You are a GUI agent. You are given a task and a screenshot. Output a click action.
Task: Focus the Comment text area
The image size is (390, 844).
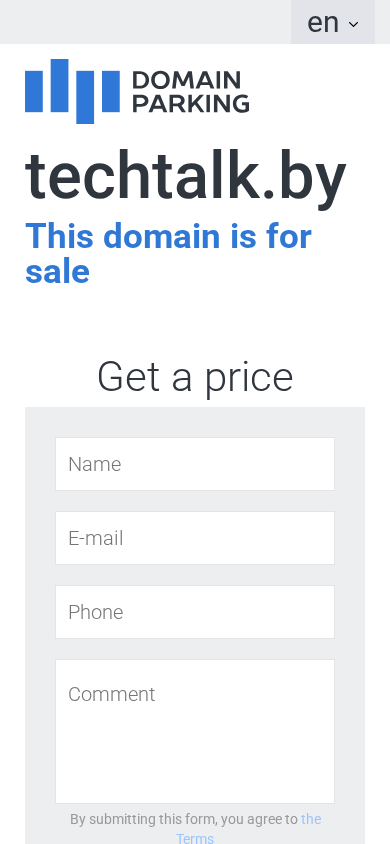[195, 732]
